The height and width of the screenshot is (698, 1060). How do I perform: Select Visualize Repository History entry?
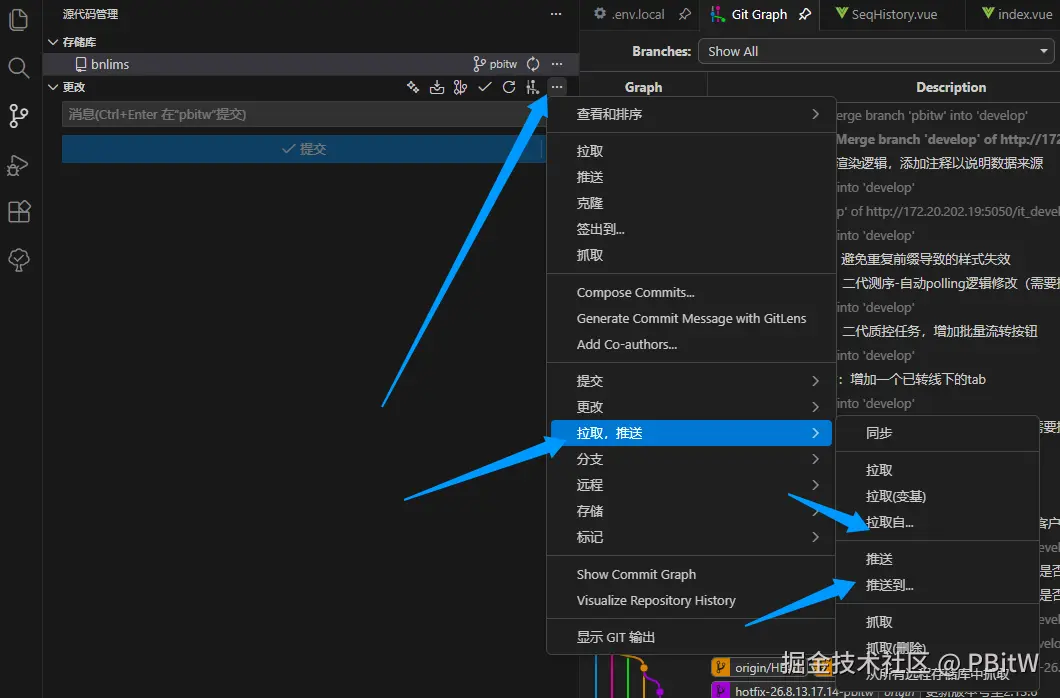click(692, 601)
